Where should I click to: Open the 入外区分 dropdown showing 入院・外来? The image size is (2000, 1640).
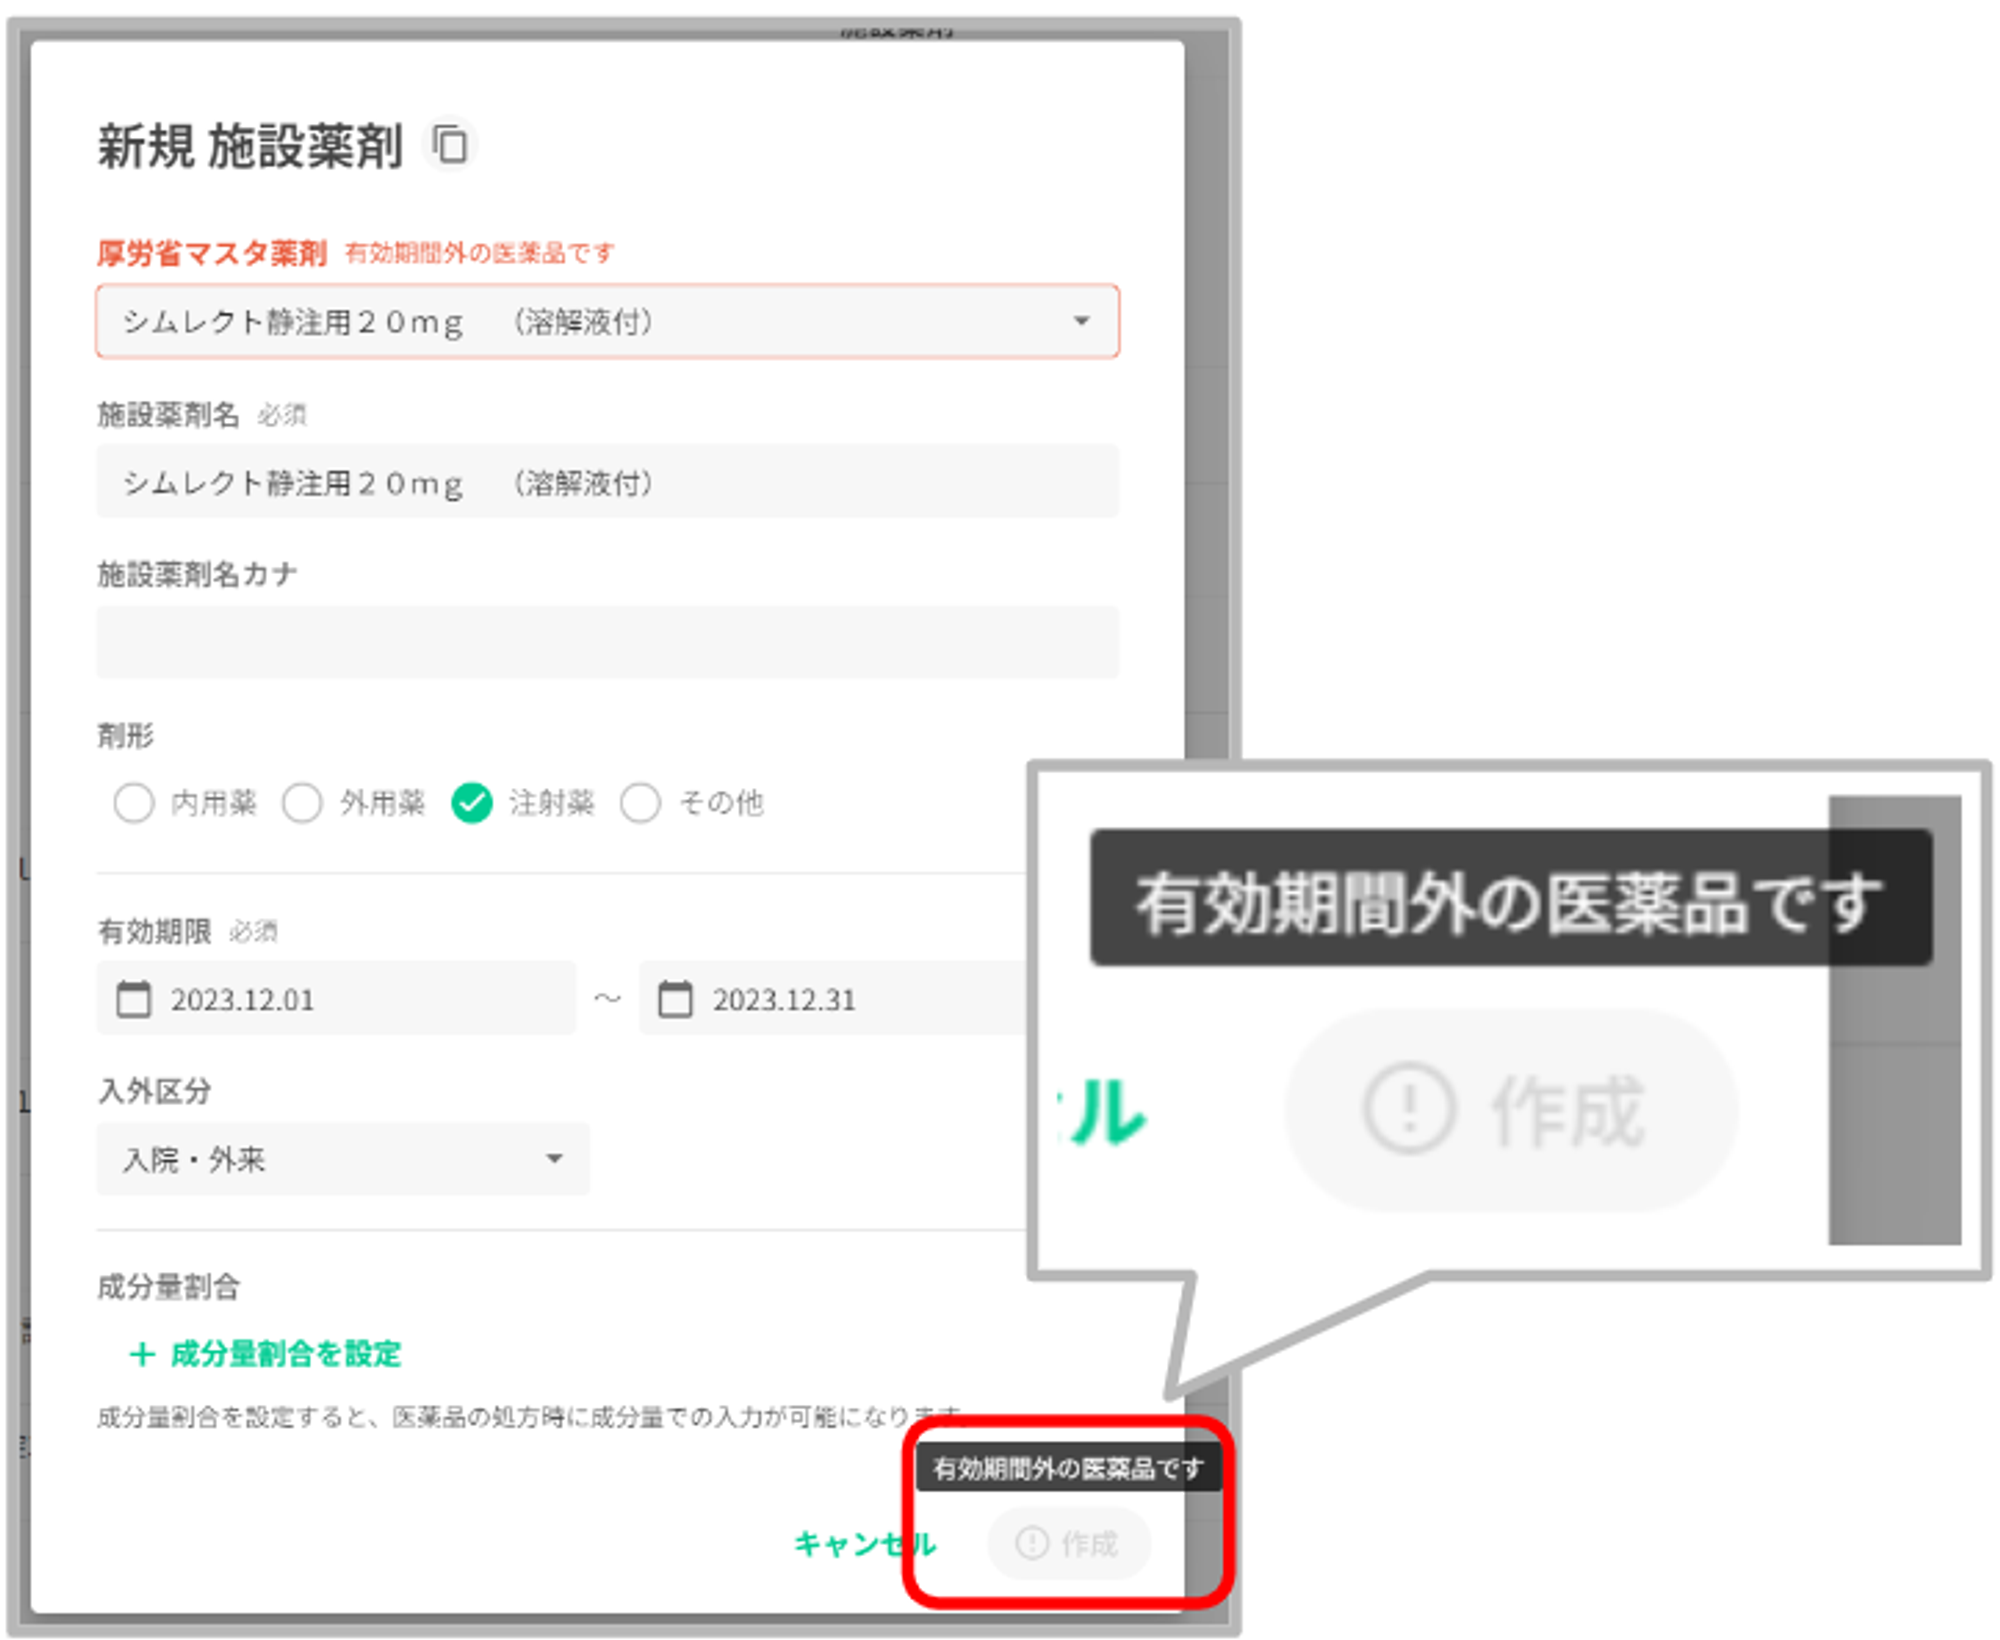click(342, 1158)
